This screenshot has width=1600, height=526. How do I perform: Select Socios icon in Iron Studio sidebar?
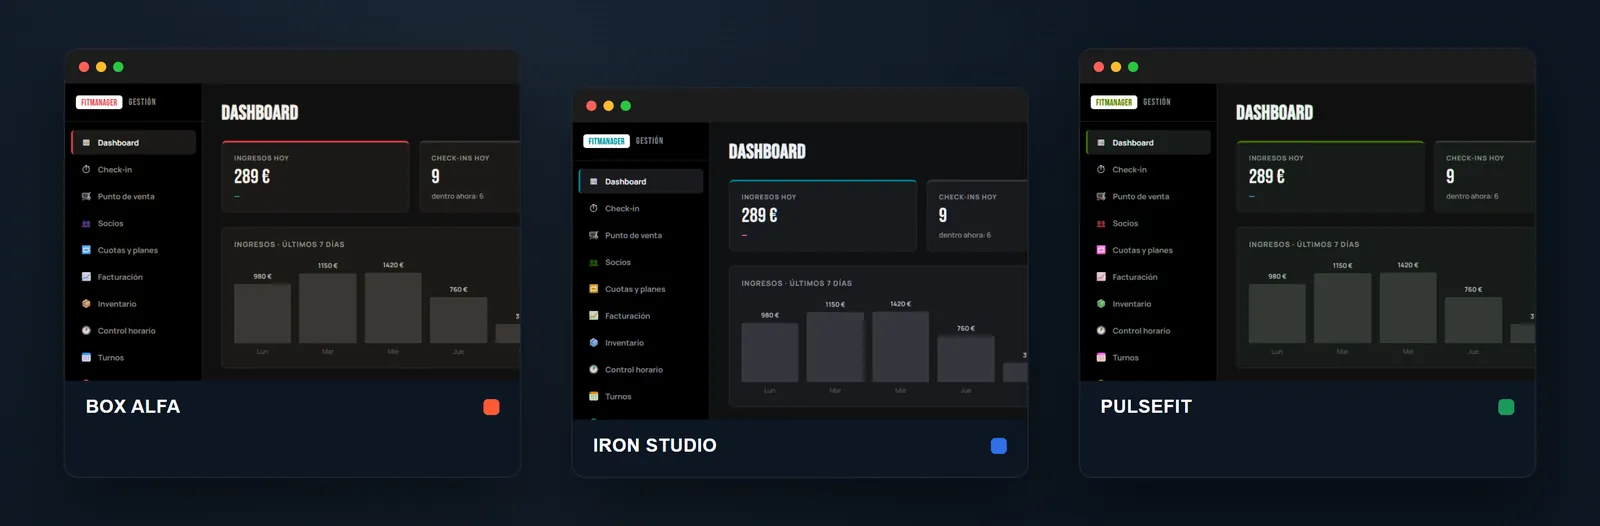point(594,263)
